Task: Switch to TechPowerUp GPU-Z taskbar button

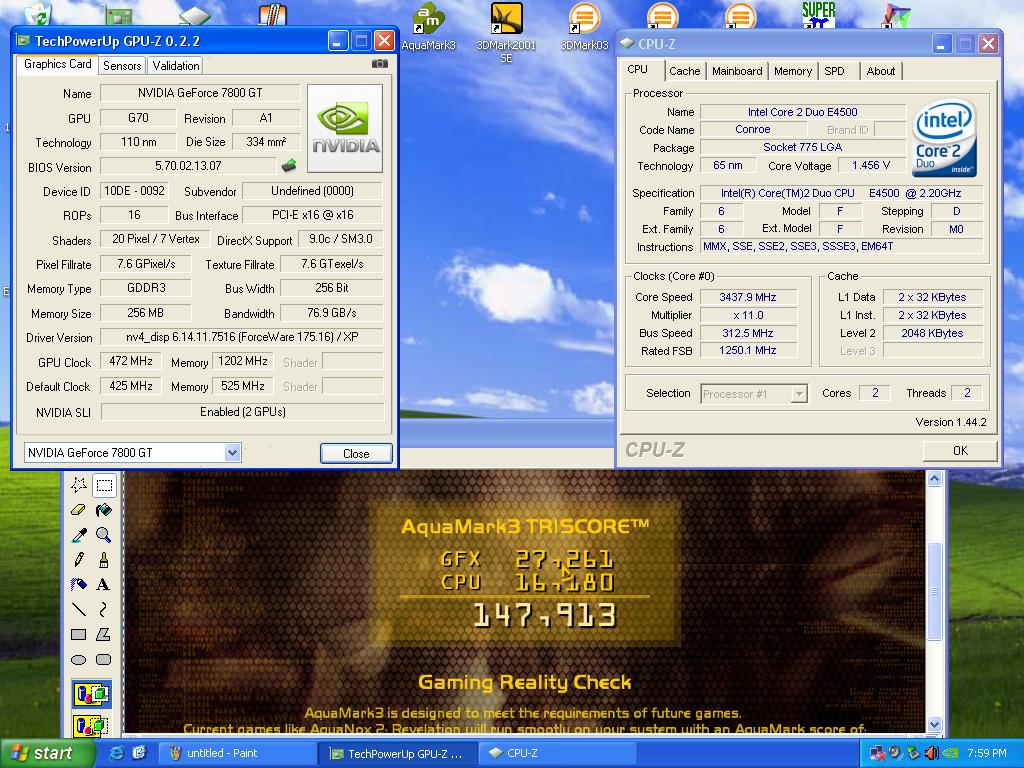Action: [398, 753]
